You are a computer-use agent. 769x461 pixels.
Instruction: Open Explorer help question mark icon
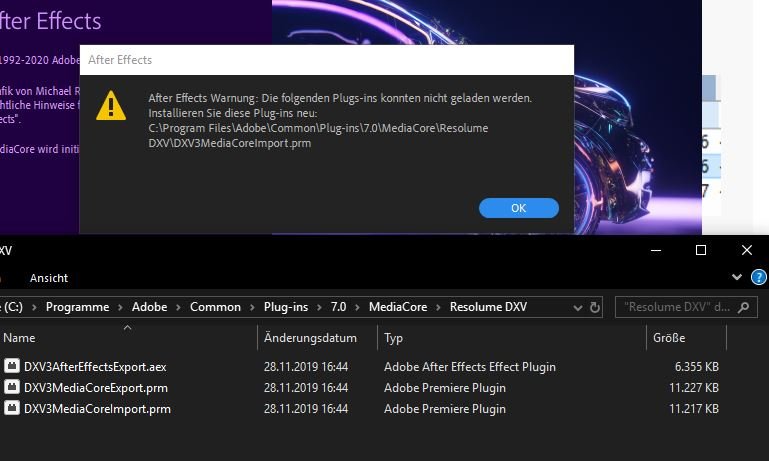pos(759,277)
